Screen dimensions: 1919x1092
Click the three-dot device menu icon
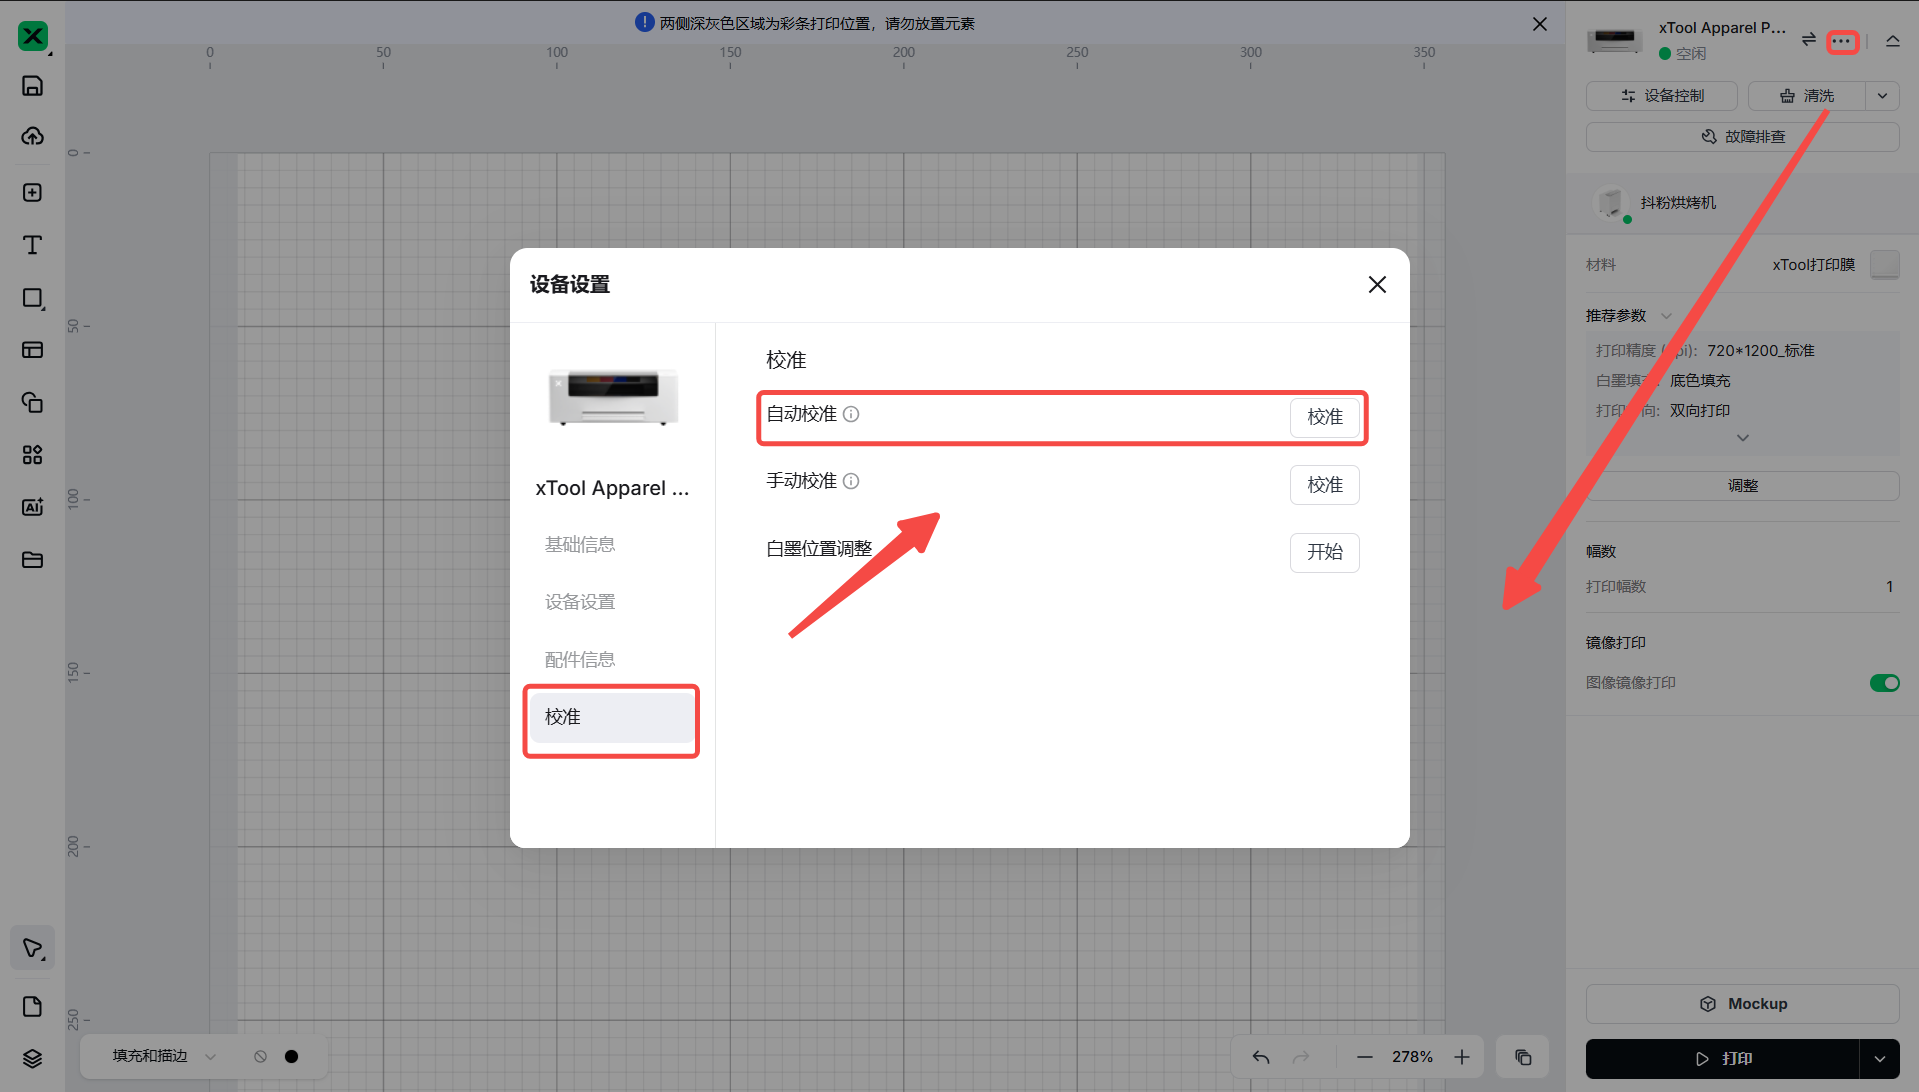pyautogui.click(x=1841, y=41)
